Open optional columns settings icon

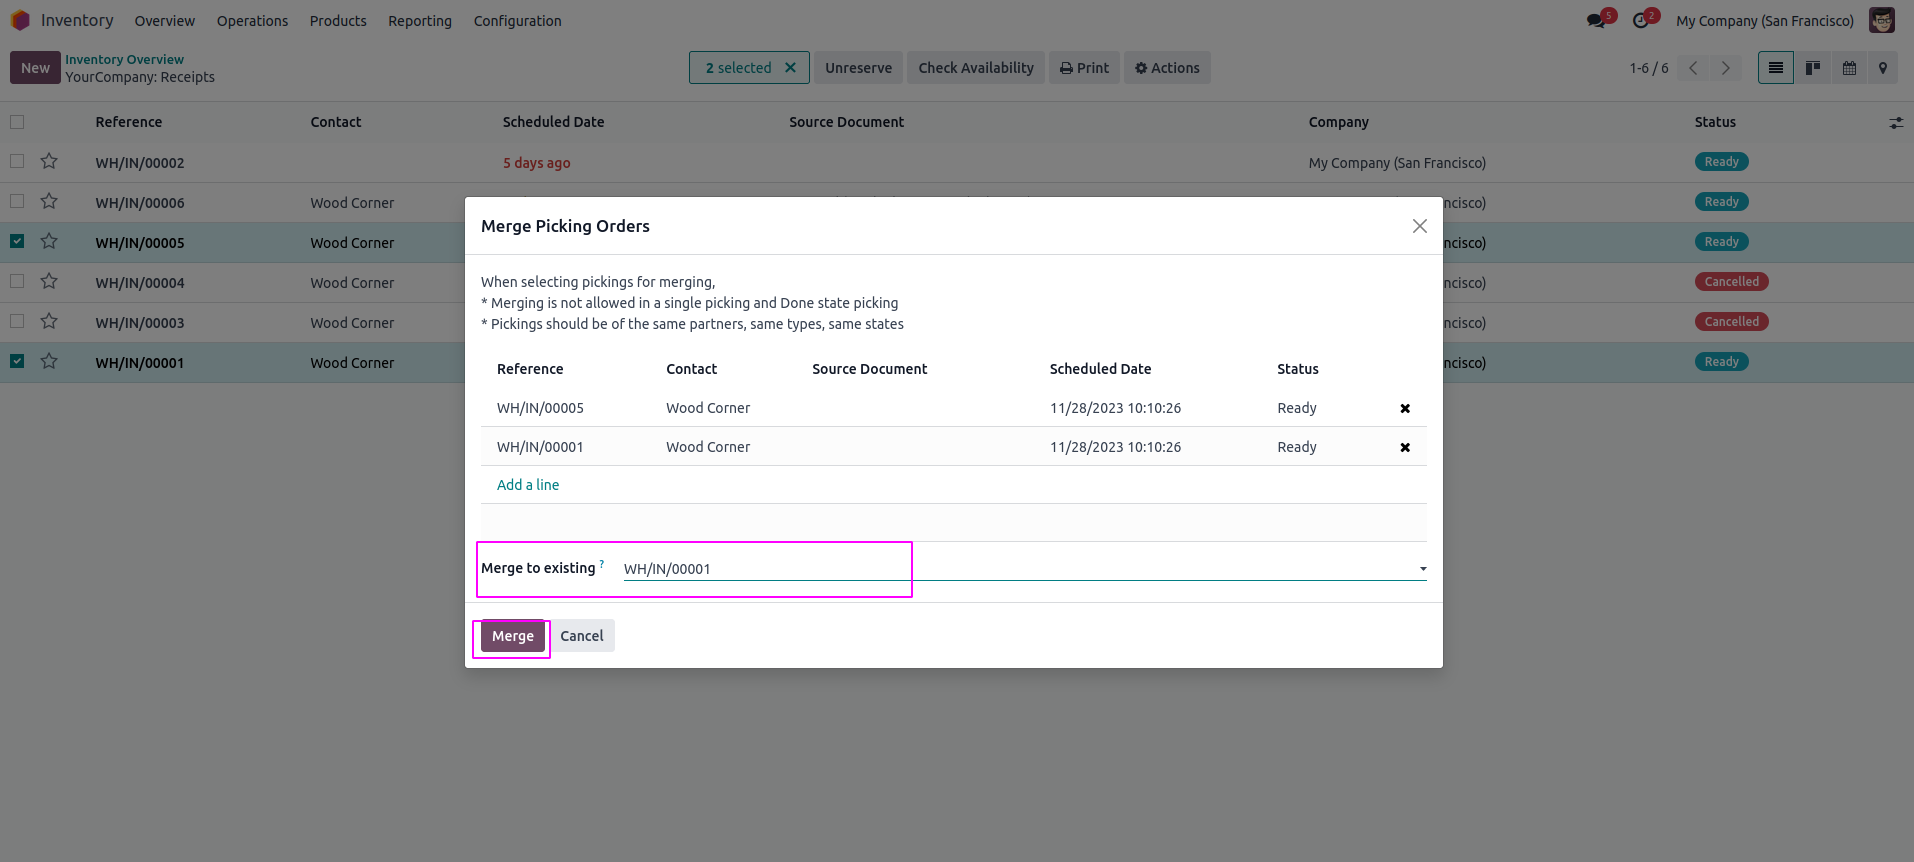[1896, 123]
